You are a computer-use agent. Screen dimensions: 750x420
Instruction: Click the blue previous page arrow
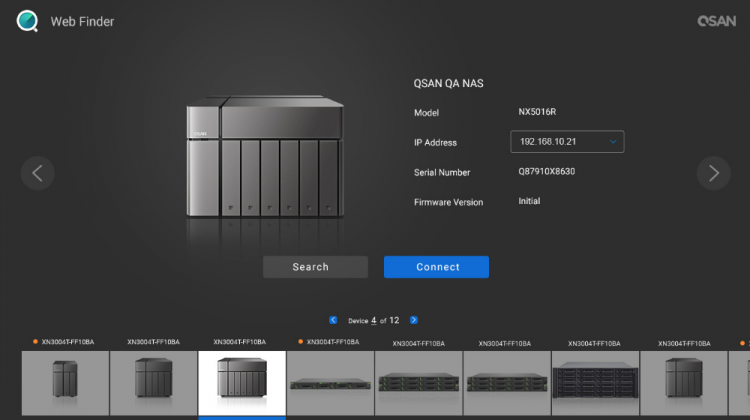point(333,320)
